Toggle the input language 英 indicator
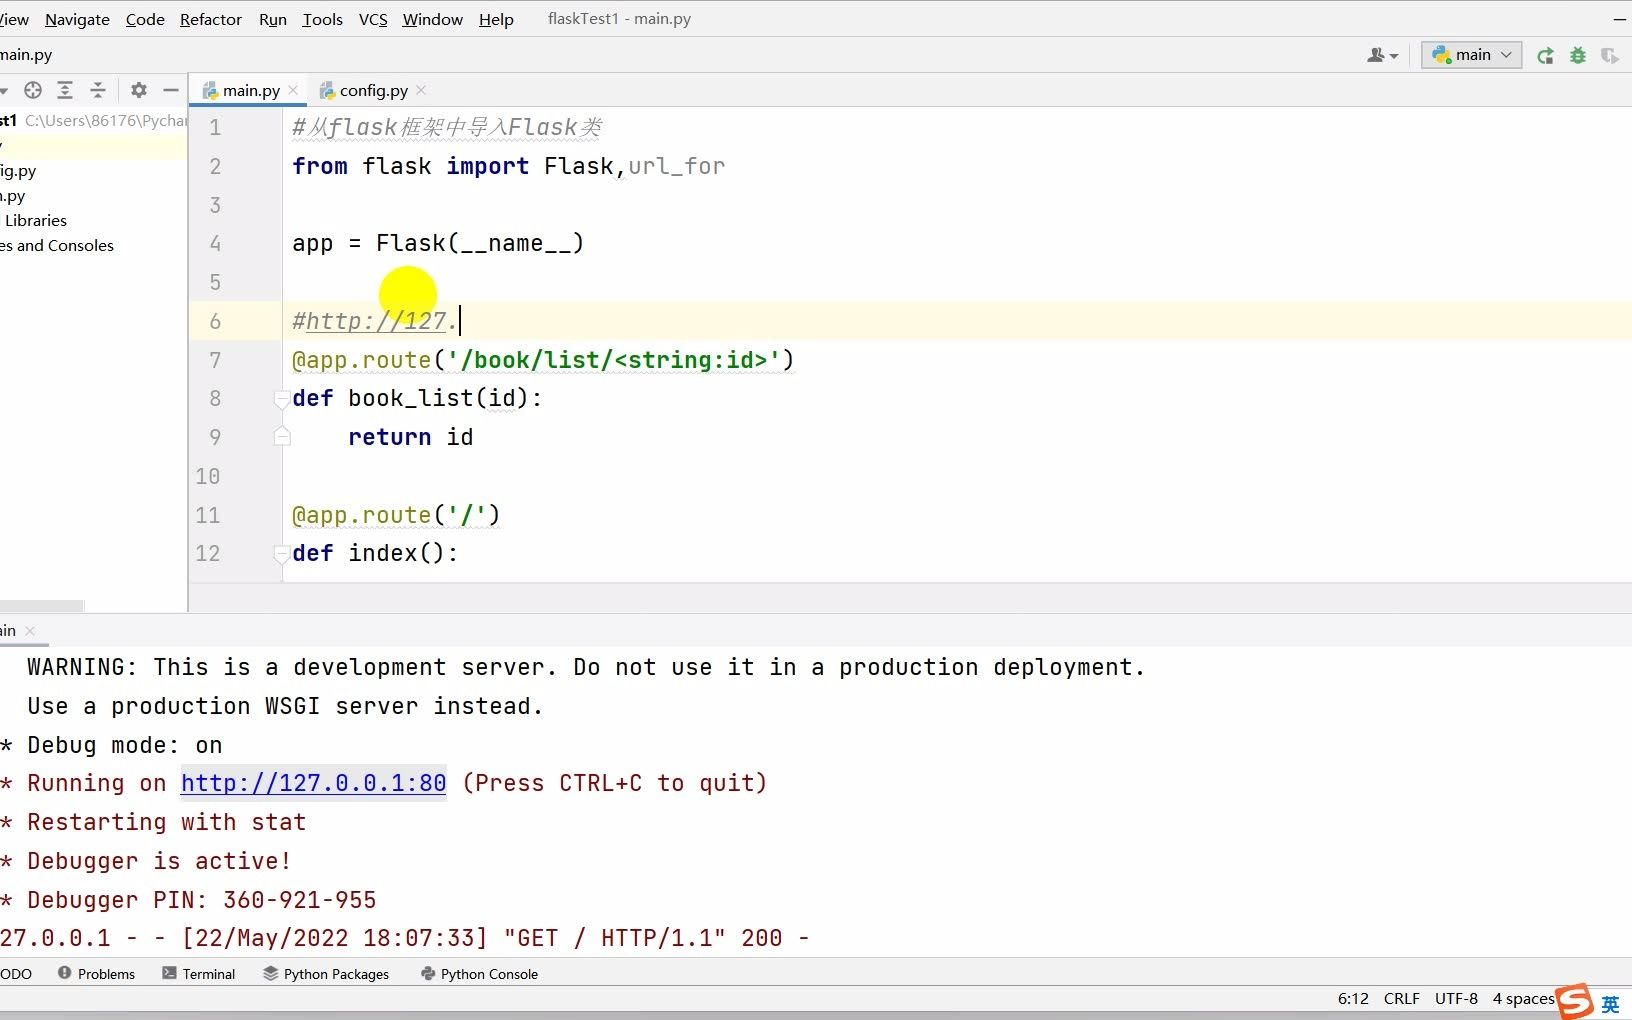 tap(1610, 1004)
